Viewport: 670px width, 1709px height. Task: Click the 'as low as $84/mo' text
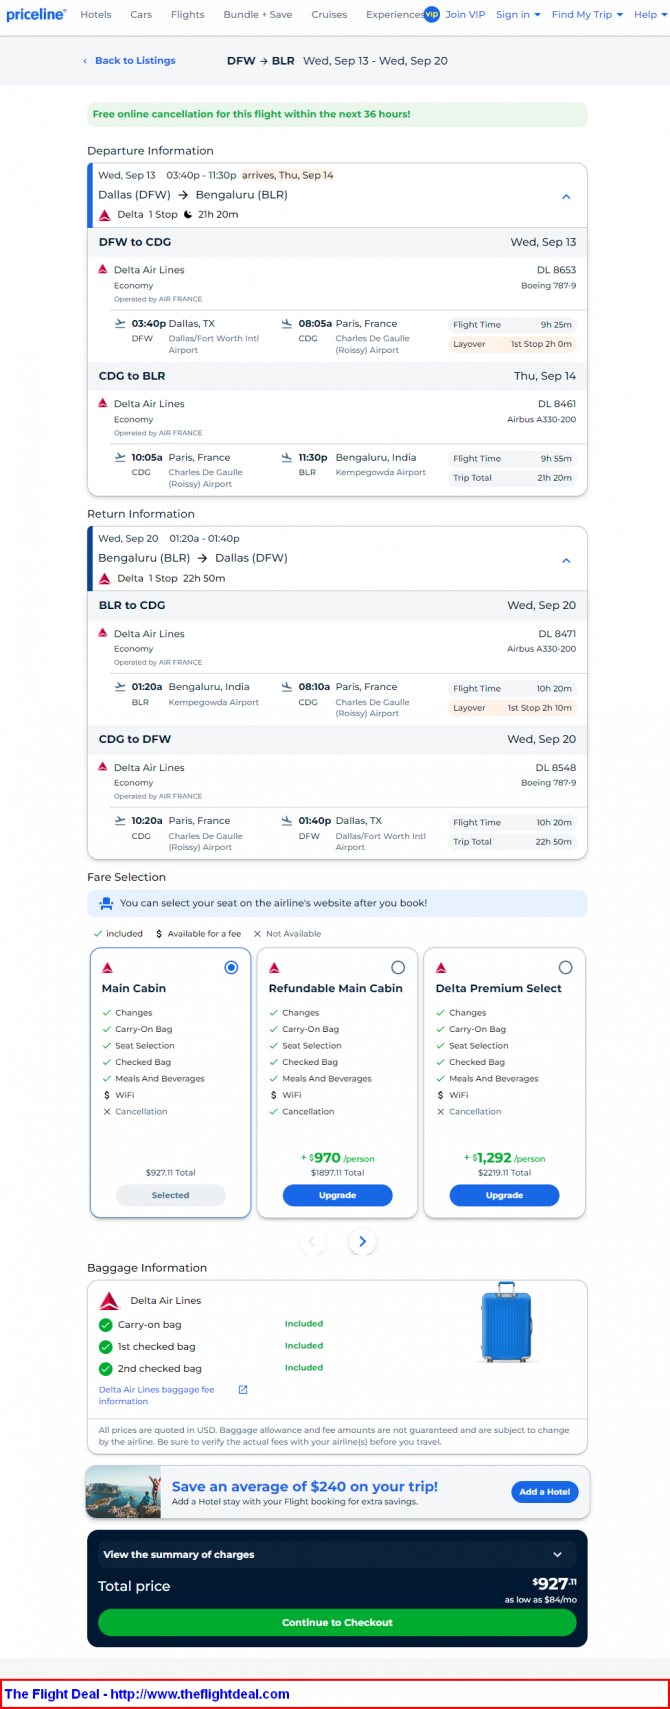tap(541, 1600)
